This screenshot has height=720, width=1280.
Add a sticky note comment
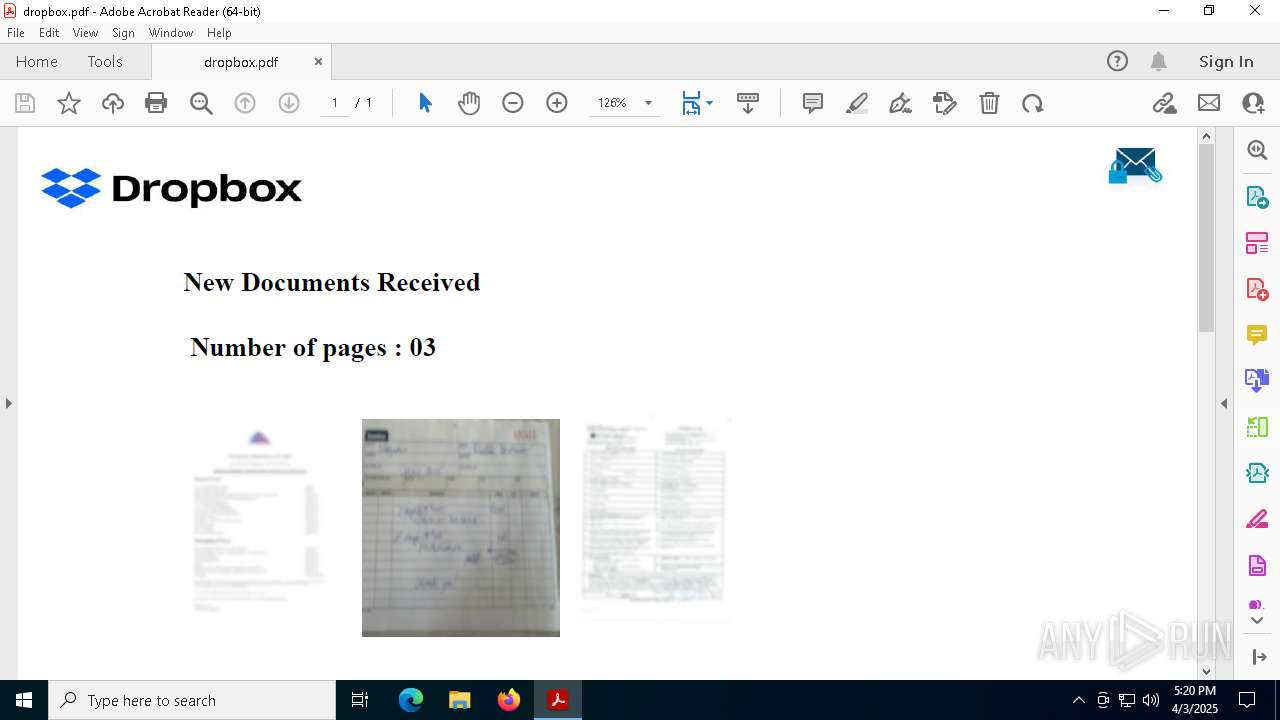click(813, 103)
